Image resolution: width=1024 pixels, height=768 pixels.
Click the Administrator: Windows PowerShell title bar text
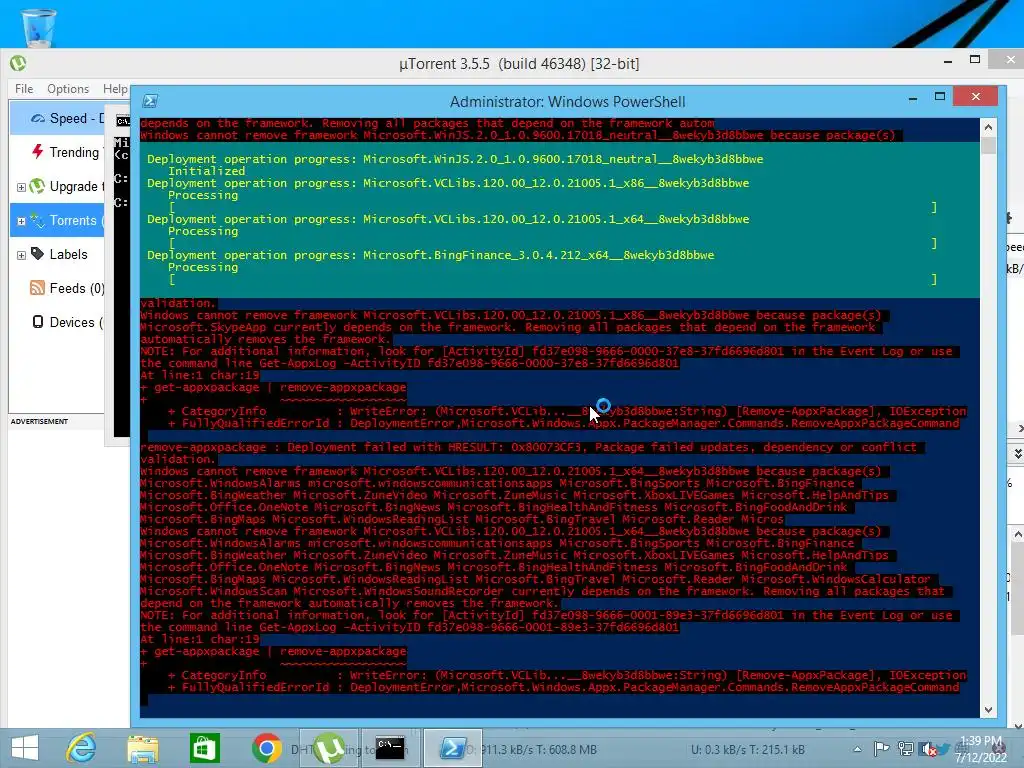(x=568, y=101)
